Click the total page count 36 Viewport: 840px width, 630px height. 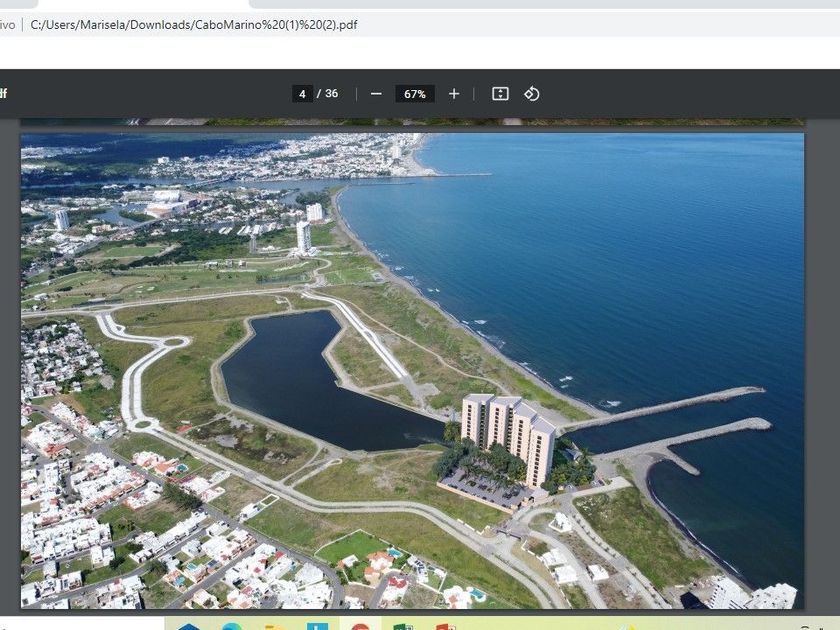point(331,94)
